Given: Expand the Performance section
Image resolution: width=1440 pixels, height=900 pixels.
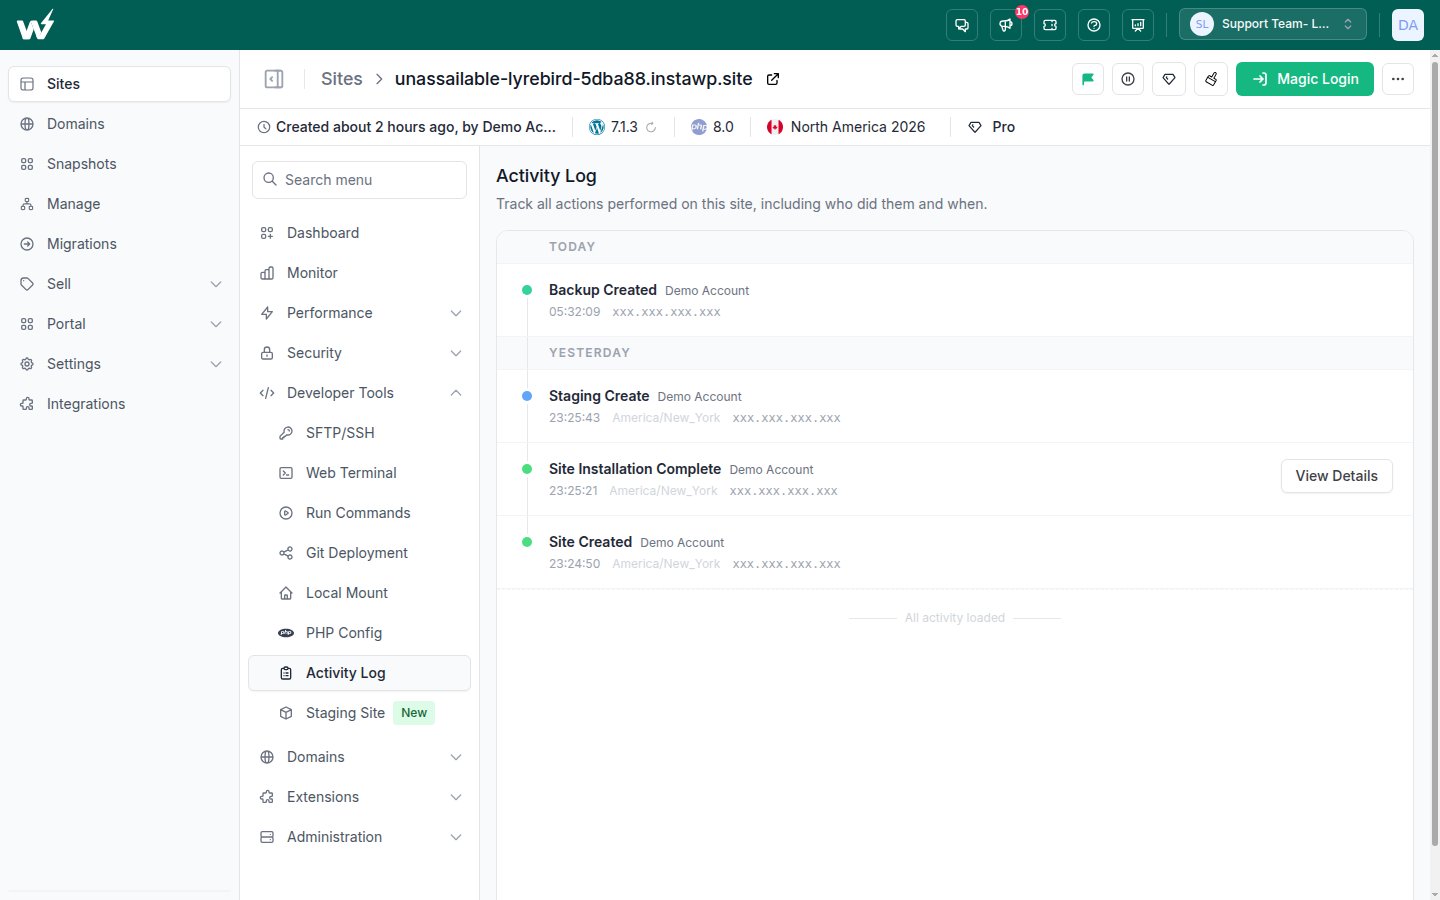Looking at the screenshot, I should [360, 313].
